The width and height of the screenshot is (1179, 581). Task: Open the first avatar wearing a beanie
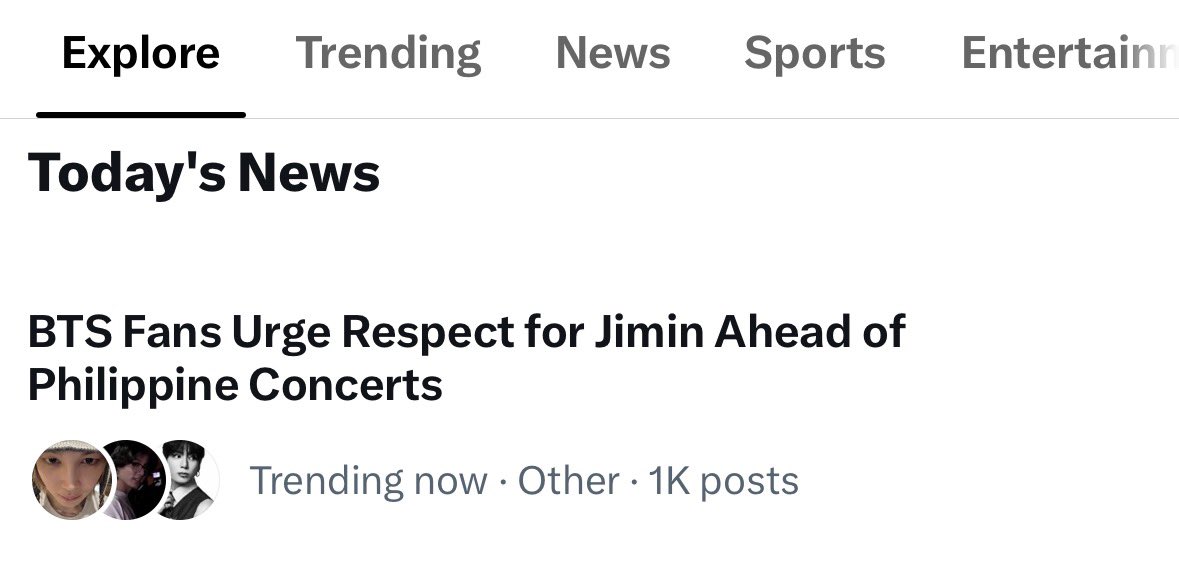(x=72, y=480)
